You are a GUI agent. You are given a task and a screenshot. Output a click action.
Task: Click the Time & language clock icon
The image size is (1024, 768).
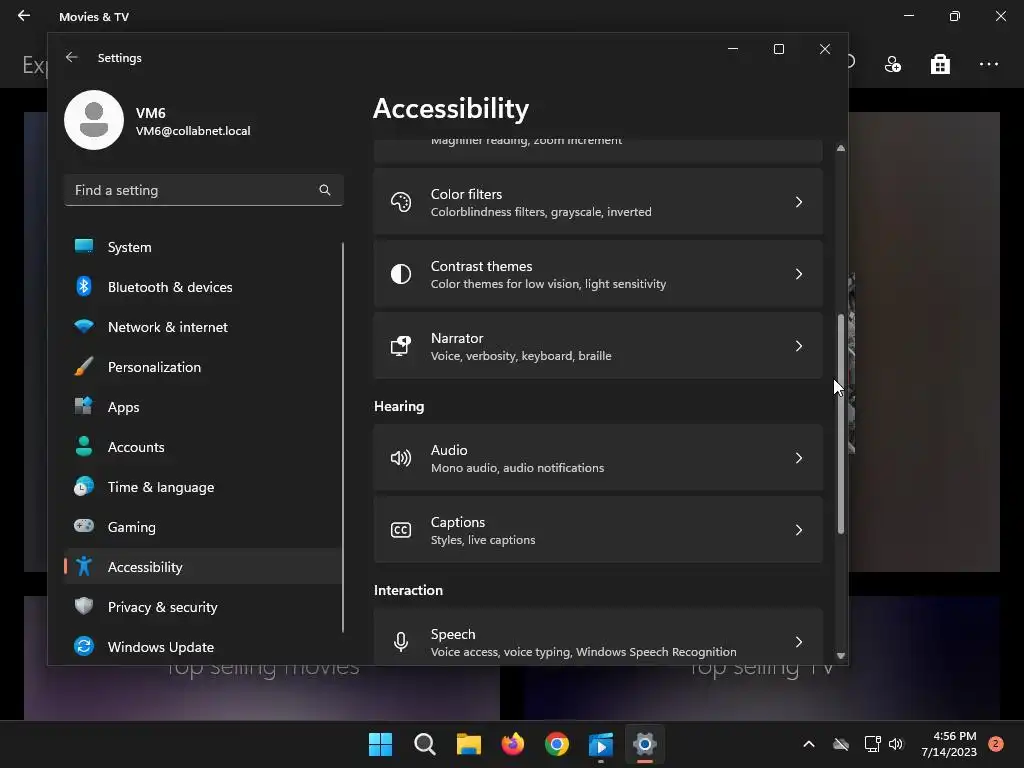pyautogui.click(x=84, y=487)
